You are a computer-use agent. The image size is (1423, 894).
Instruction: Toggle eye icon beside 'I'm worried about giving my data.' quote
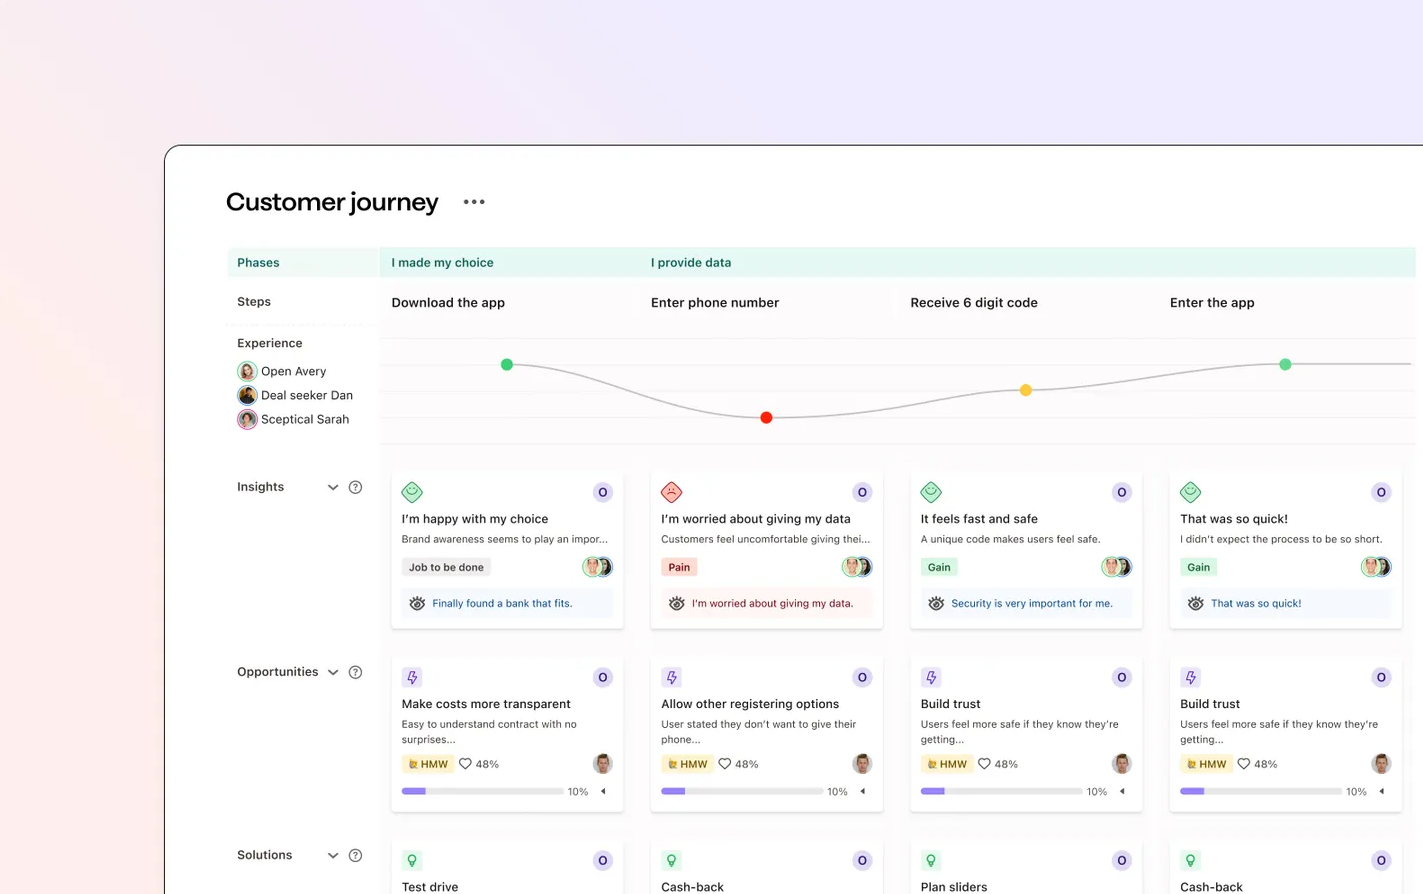(x=677, y=603)
